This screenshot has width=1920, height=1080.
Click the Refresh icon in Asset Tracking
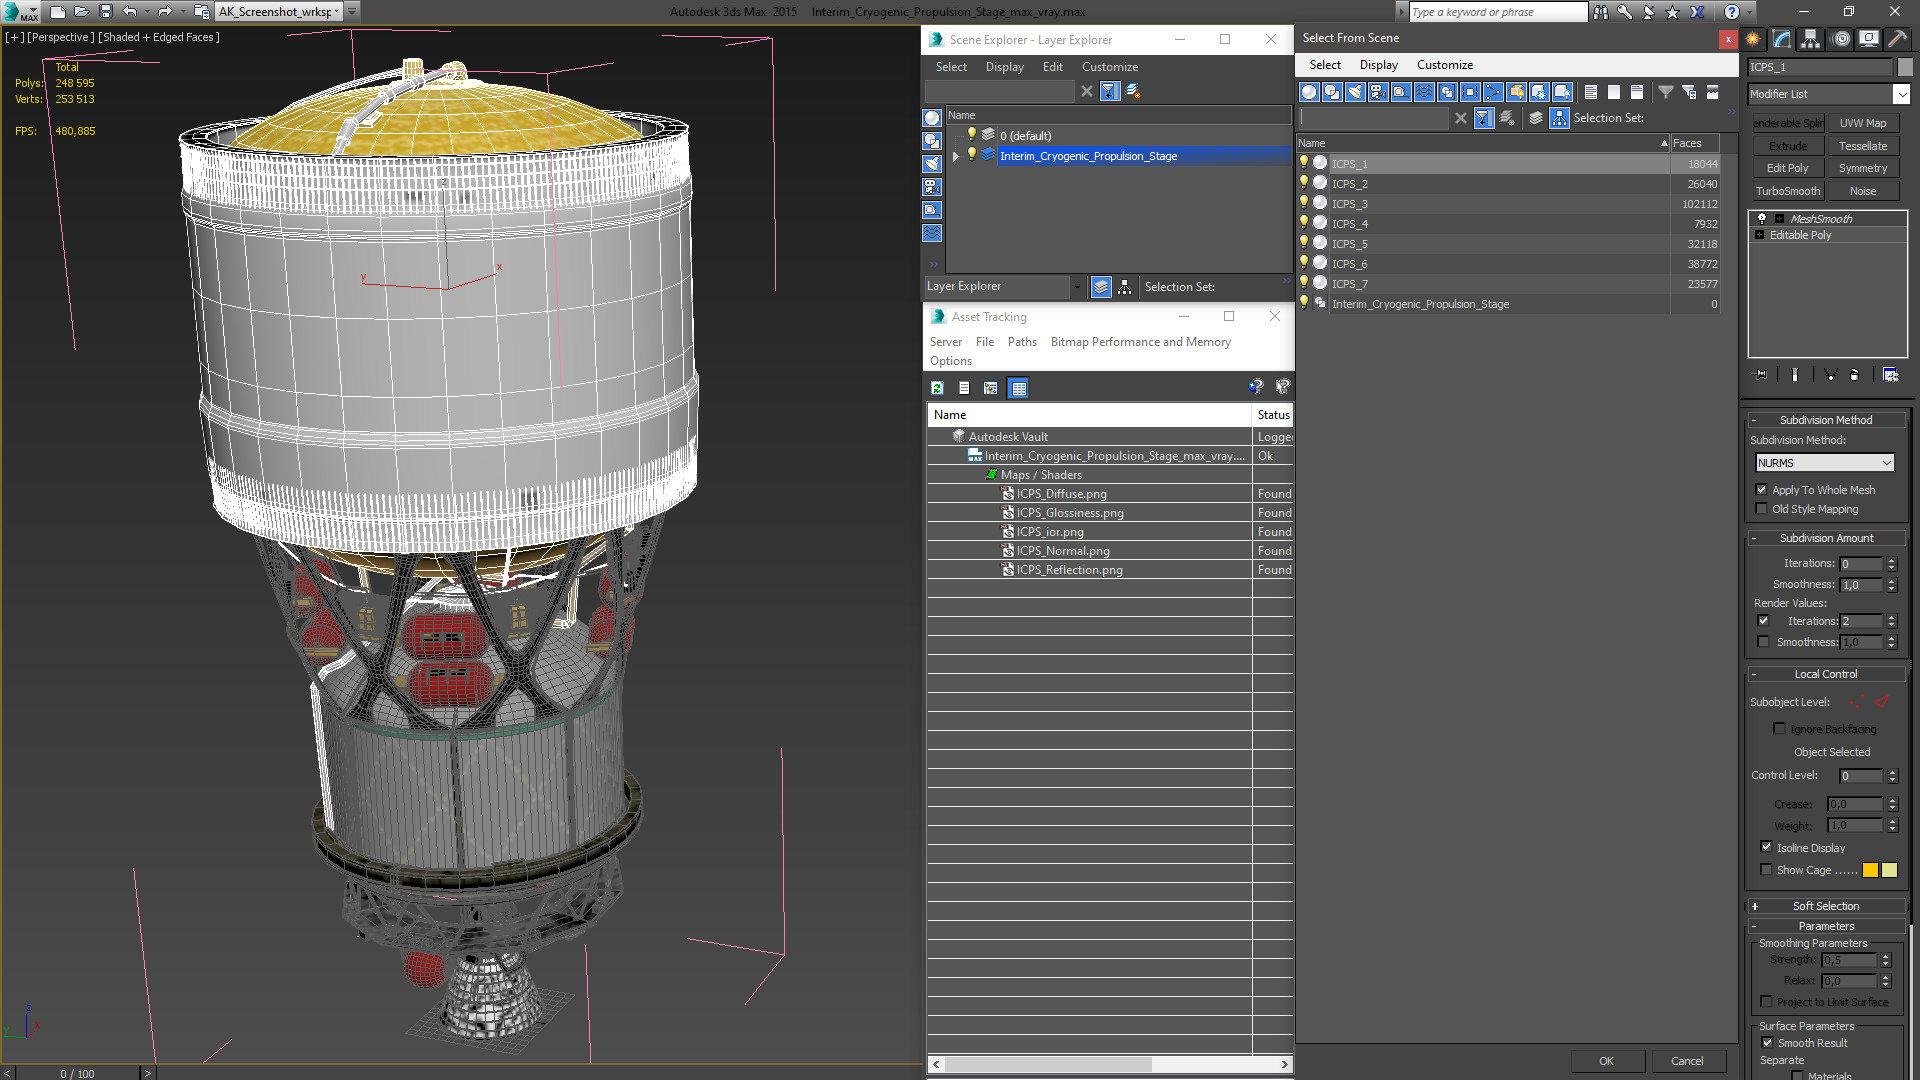point(937,388)
